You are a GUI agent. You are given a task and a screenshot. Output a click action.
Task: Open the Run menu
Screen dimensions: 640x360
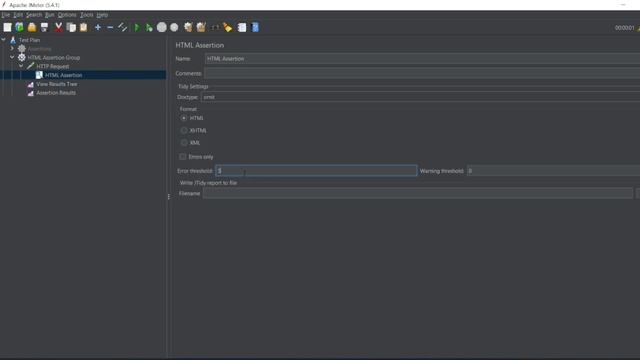(49, 15)
